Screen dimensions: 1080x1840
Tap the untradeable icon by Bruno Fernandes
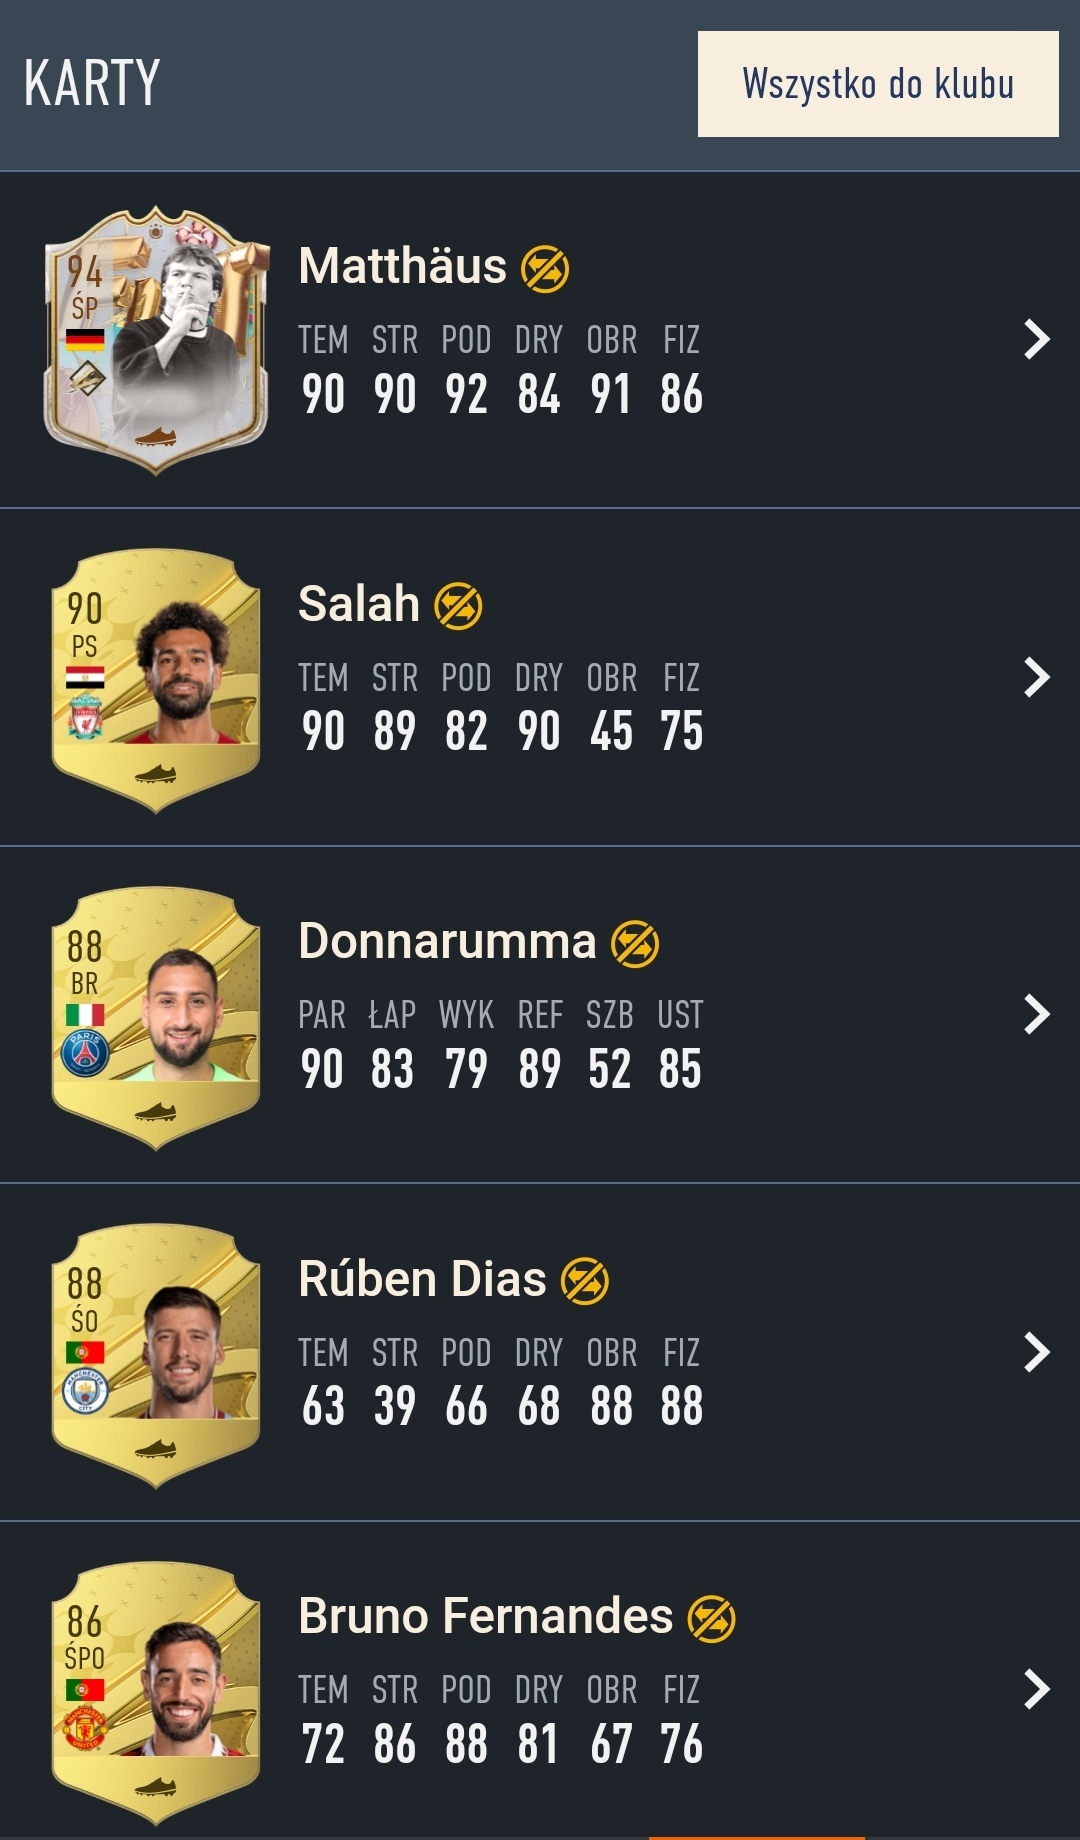pos(712,1619)
